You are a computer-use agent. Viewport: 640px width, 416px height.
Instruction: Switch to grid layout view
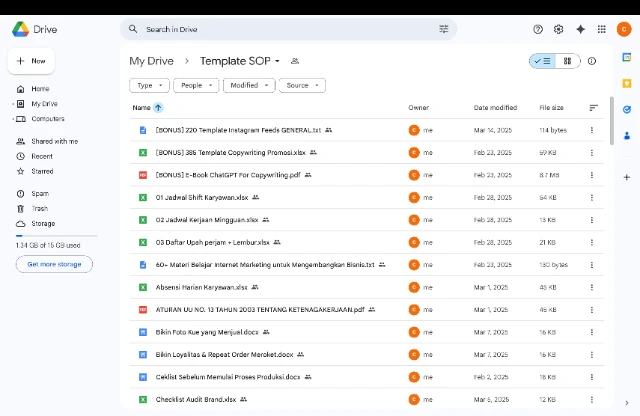pos(567,61)
